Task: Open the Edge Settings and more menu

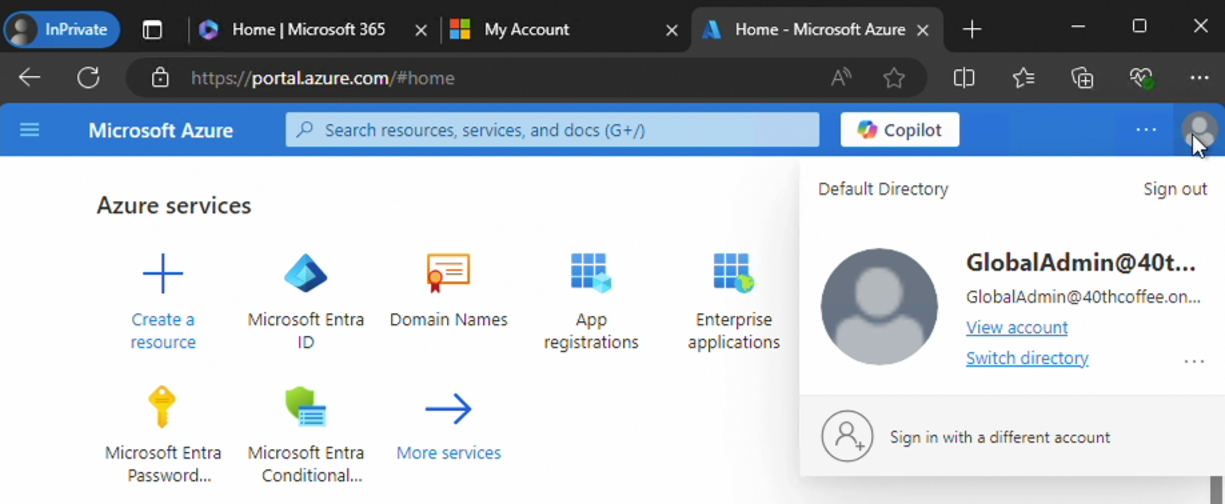Action: [1200, 78]
